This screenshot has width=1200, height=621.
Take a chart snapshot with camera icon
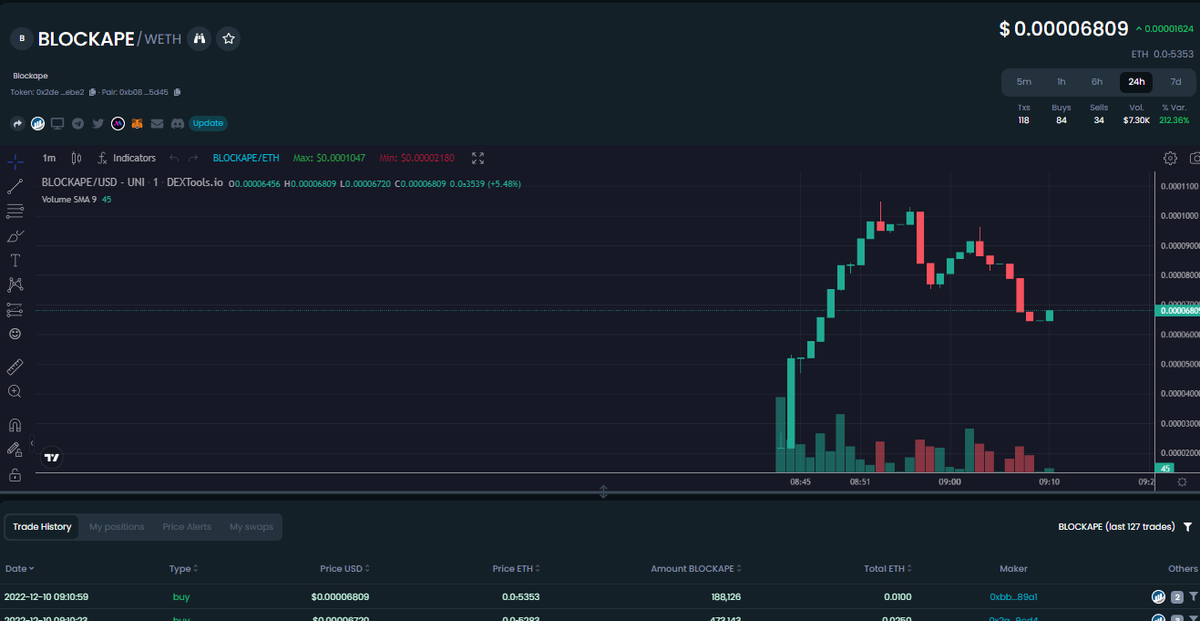[1194, 158]
